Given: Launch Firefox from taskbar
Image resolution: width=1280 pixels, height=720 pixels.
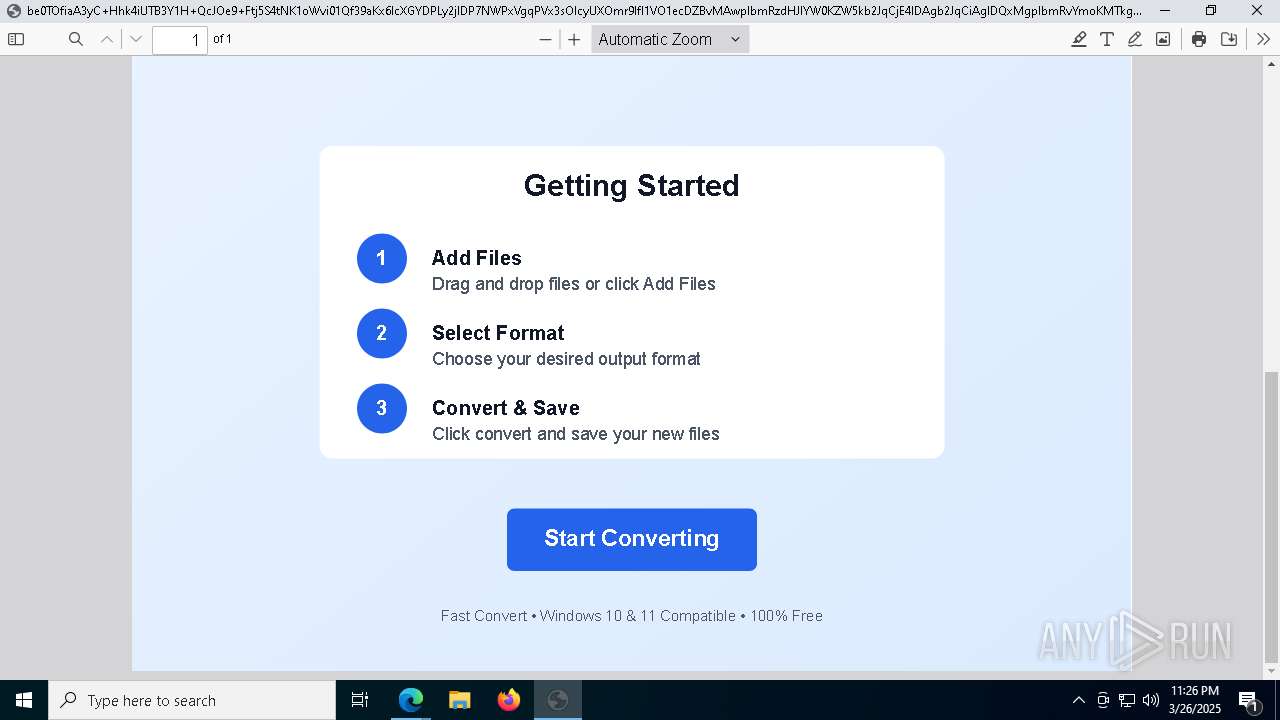Looking at the screenshot, I should click(x=509, y=700).
